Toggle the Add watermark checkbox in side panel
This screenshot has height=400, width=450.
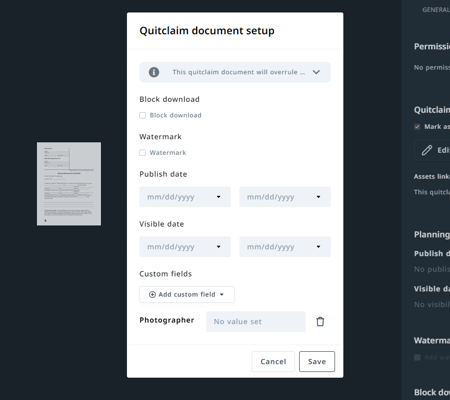pos(417,357)
